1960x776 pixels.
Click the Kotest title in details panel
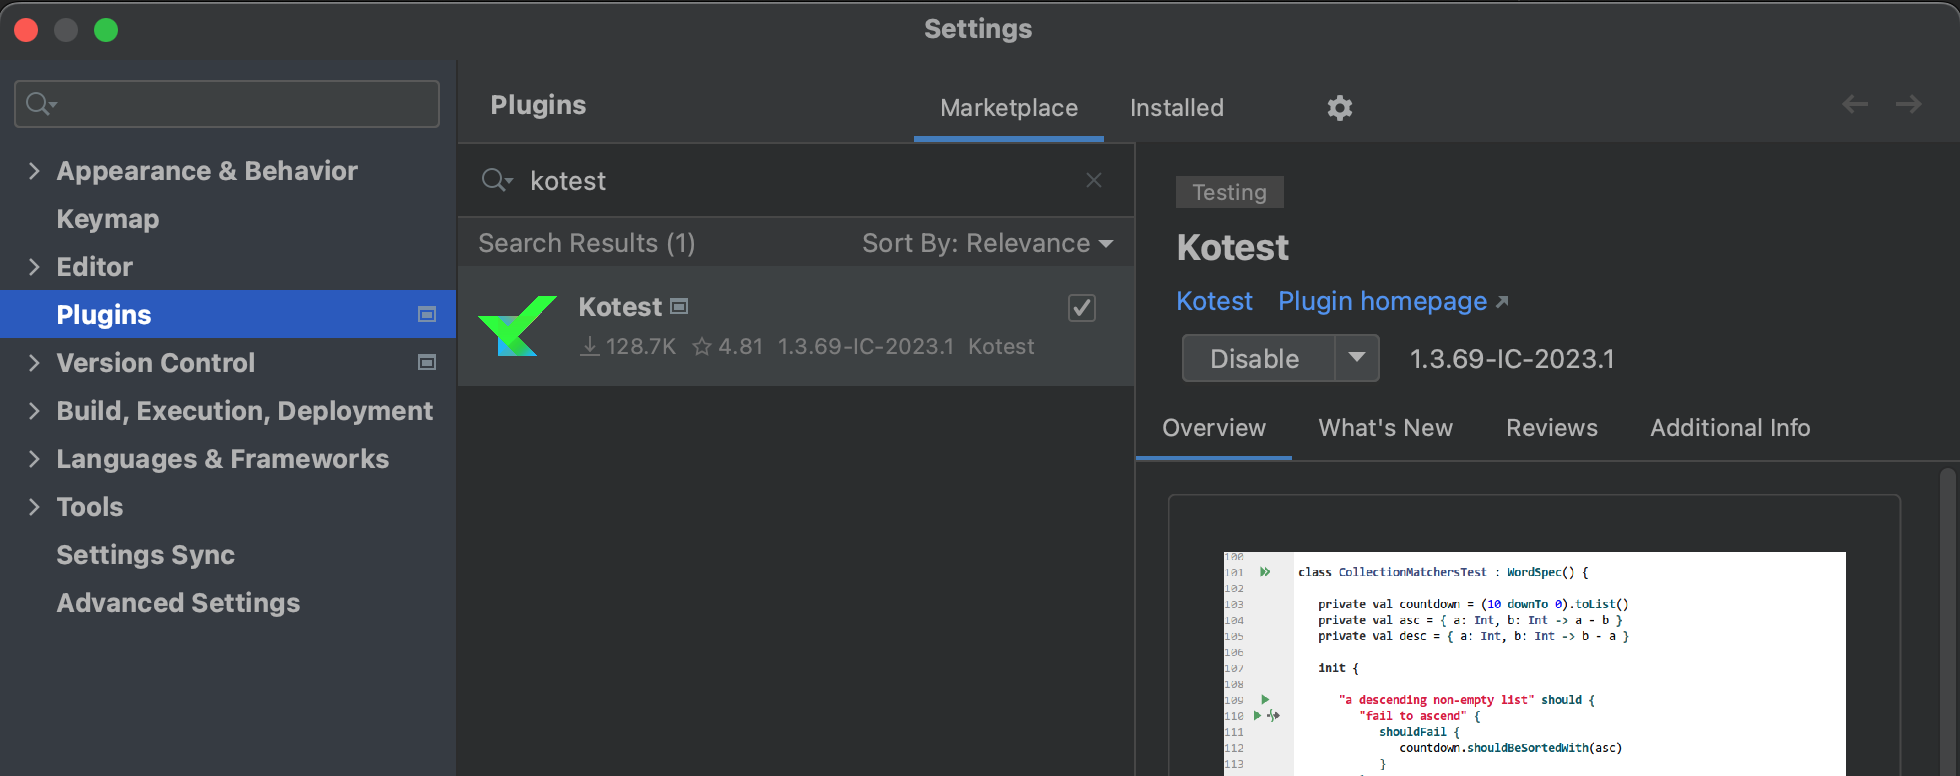(1233, 247)
